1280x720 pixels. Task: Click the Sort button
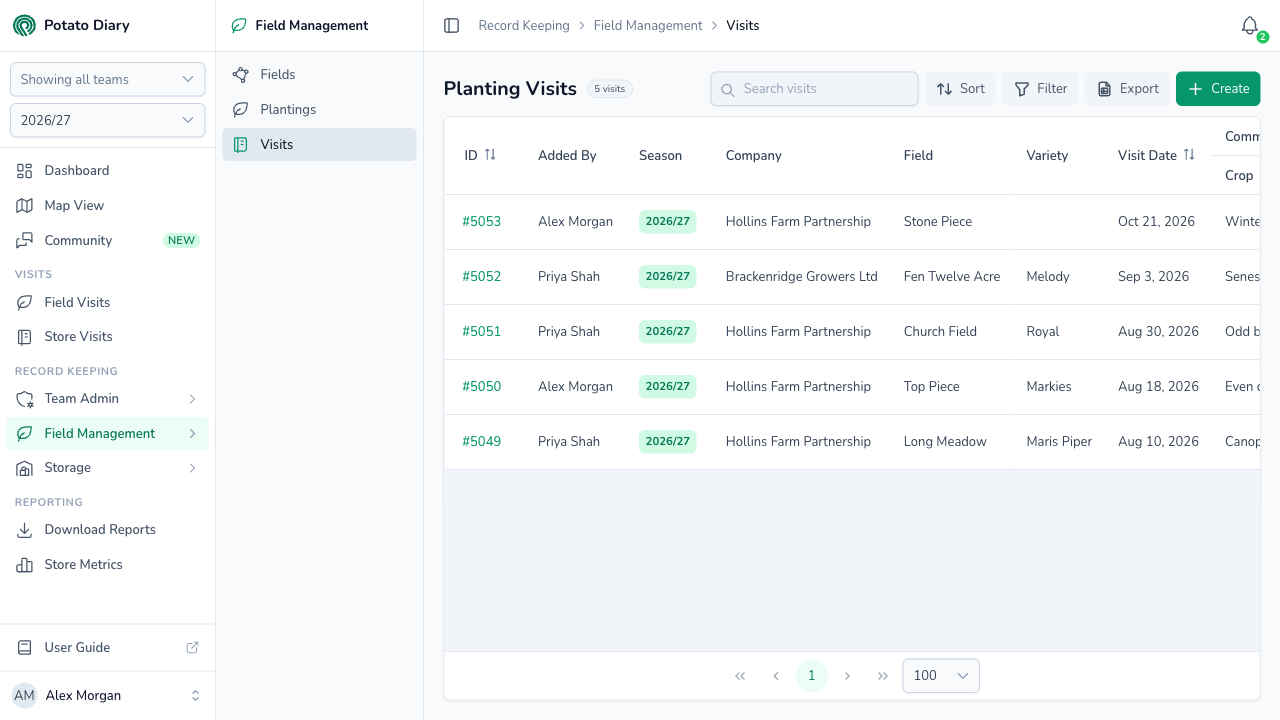(960, 89)
